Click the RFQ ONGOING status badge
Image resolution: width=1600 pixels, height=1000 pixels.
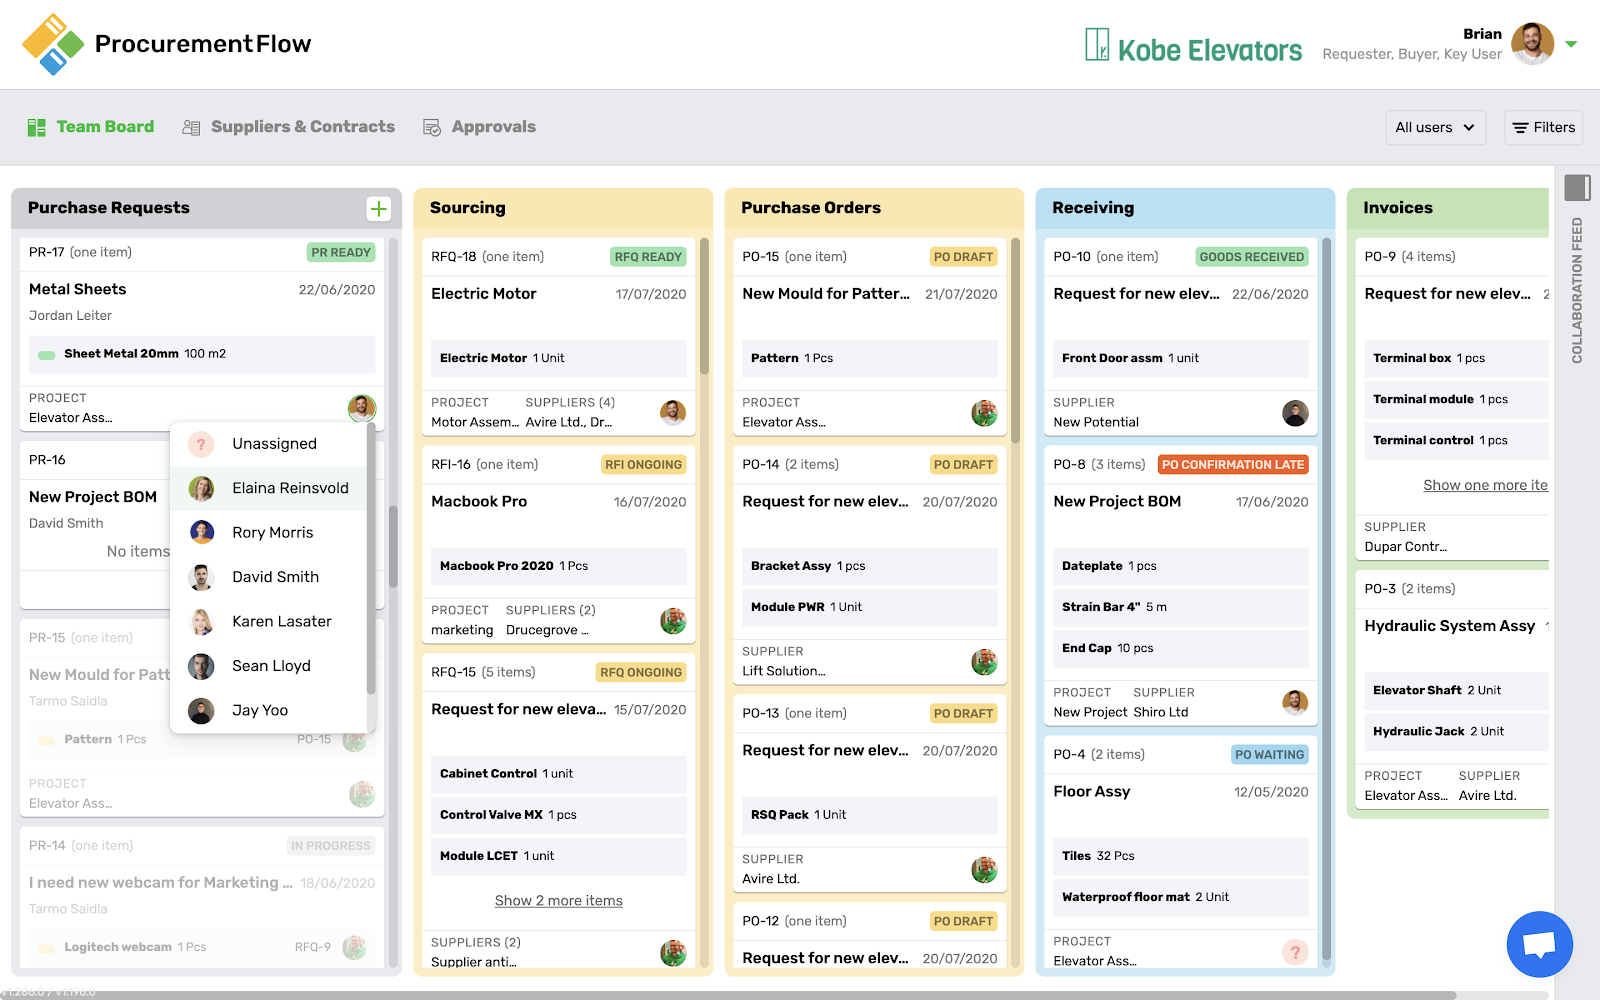[x=641, y=673]
